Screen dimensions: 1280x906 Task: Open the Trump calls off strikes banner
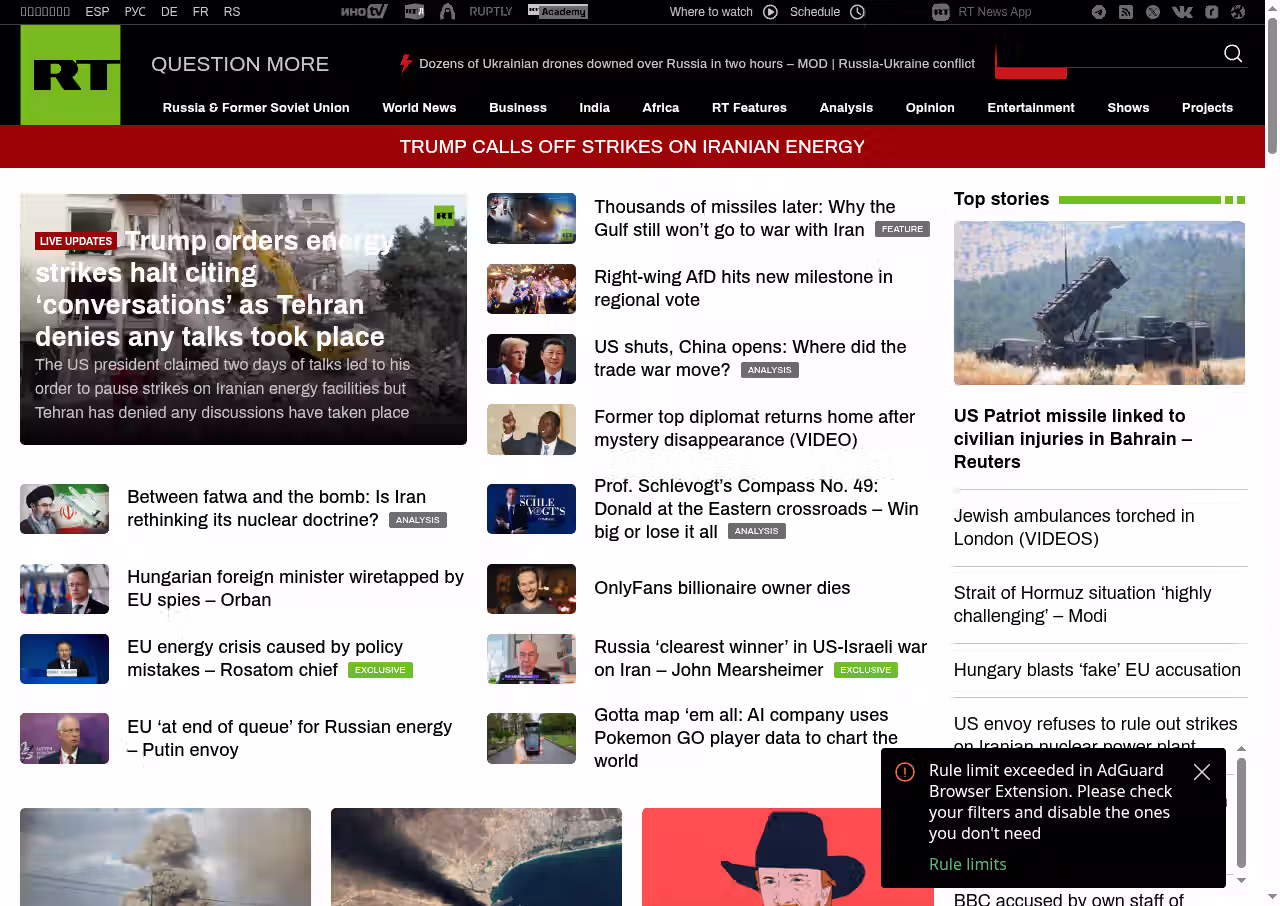pos(632,147)
